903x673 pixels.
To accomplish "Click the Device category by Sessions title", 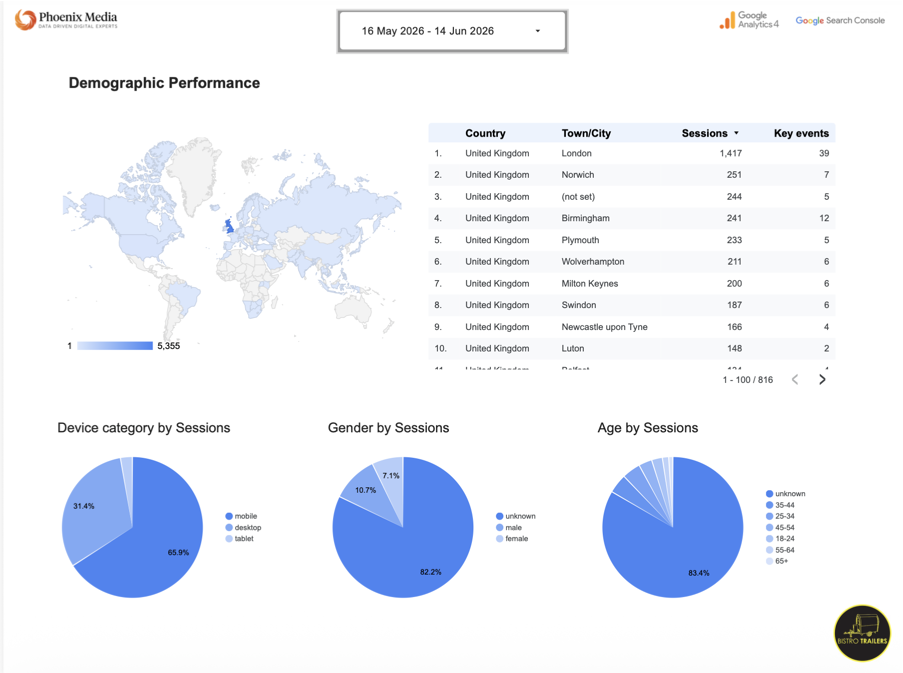I will [x=143, y=428].
